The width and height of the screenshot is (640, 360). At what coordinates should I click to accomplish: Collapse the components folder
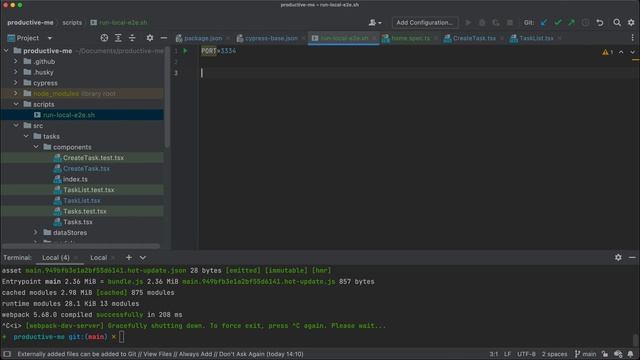36,147
